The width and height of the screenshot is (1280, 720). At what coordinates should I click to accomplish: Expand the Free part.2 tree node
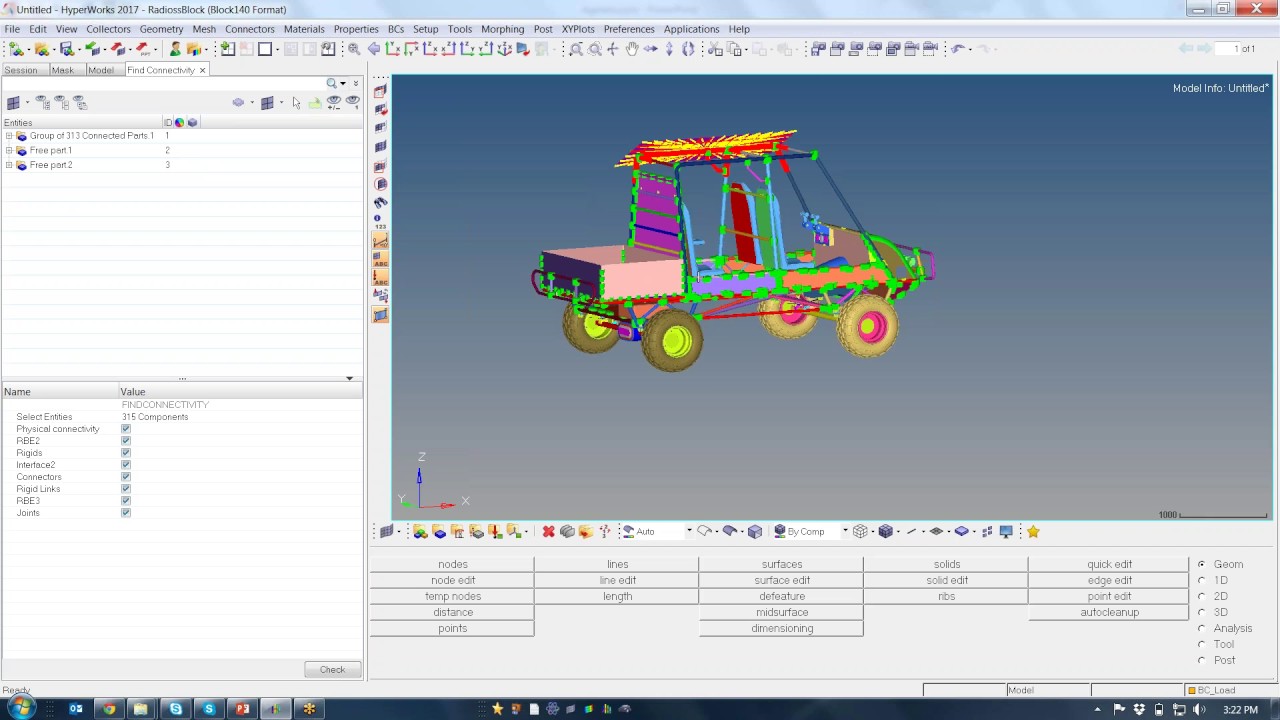(x=9, y=165)
